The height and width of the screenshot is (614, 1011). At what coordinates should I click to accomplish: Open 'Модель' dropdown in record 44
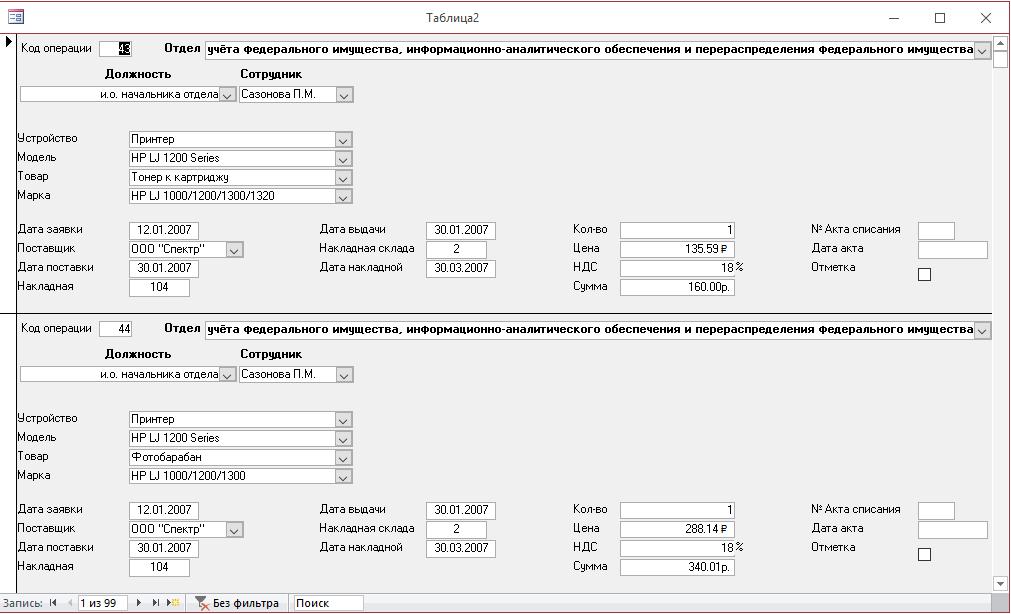(x=343, y=439)
